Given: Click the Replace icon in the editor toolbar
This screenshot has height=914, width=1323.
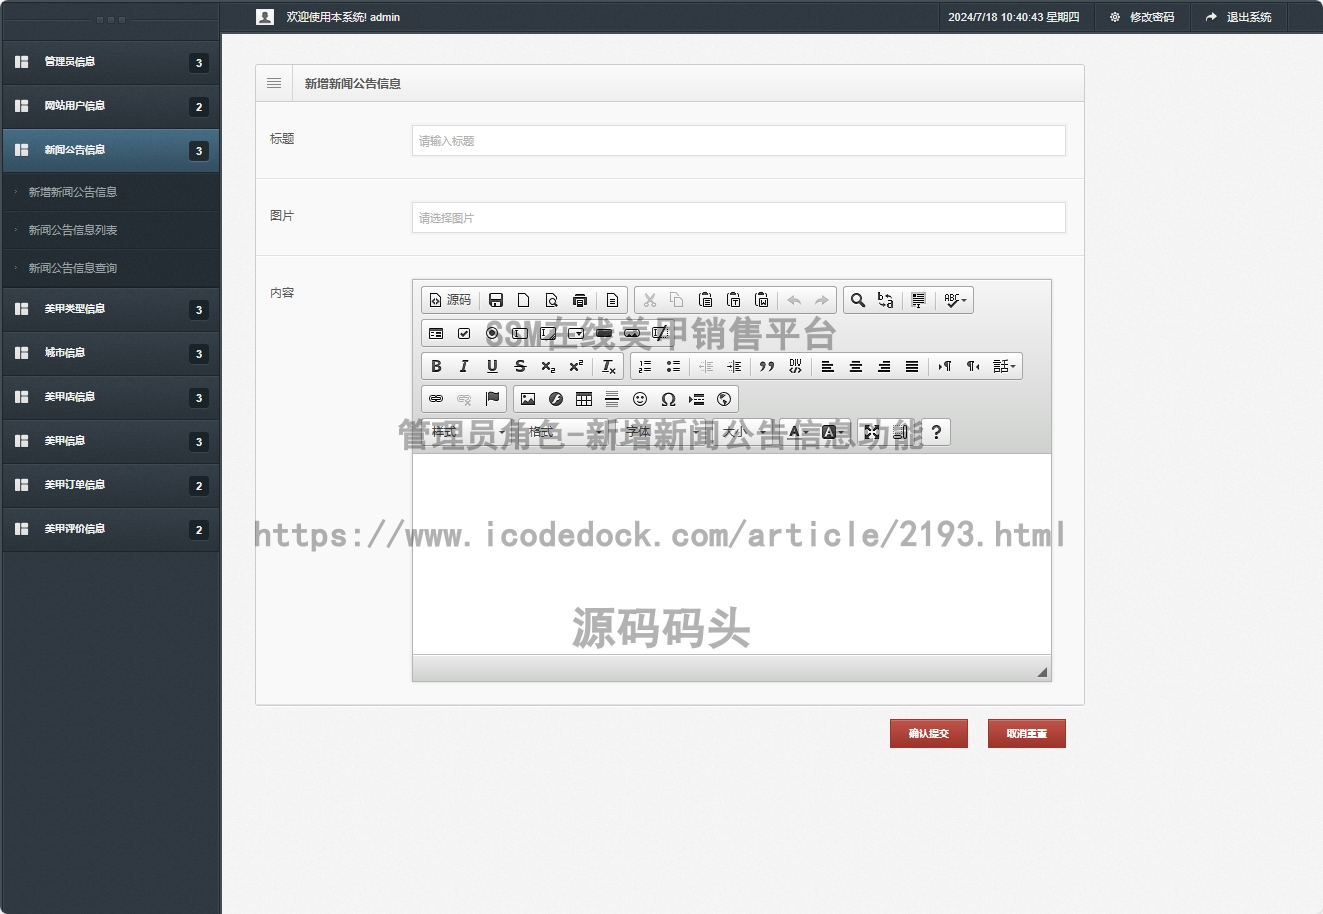Looking at the screenshot, I should tap(885, 300).
